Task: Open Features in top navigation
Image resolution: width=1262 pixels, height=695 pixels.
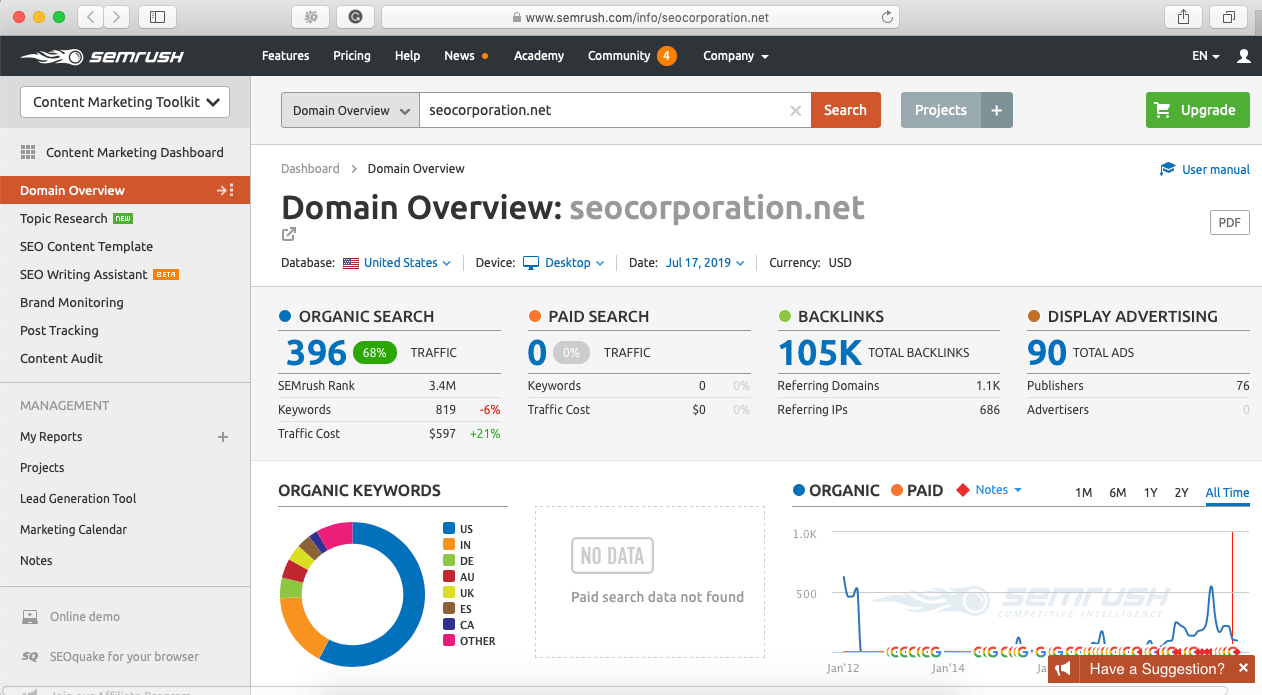Action: tap(285, 56)
